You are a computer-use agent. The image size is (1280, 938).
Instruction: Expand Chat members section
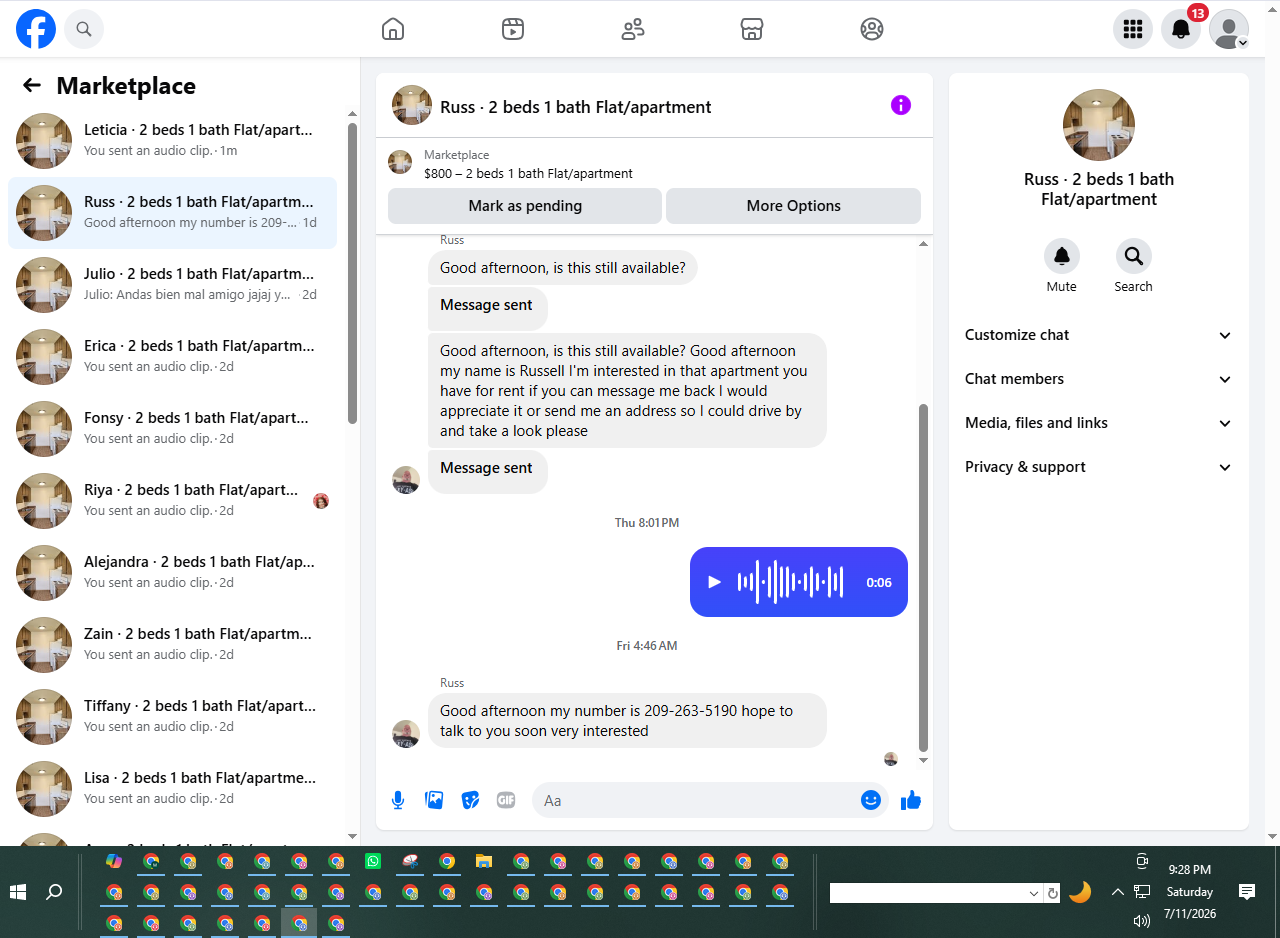click(1099, 379)
